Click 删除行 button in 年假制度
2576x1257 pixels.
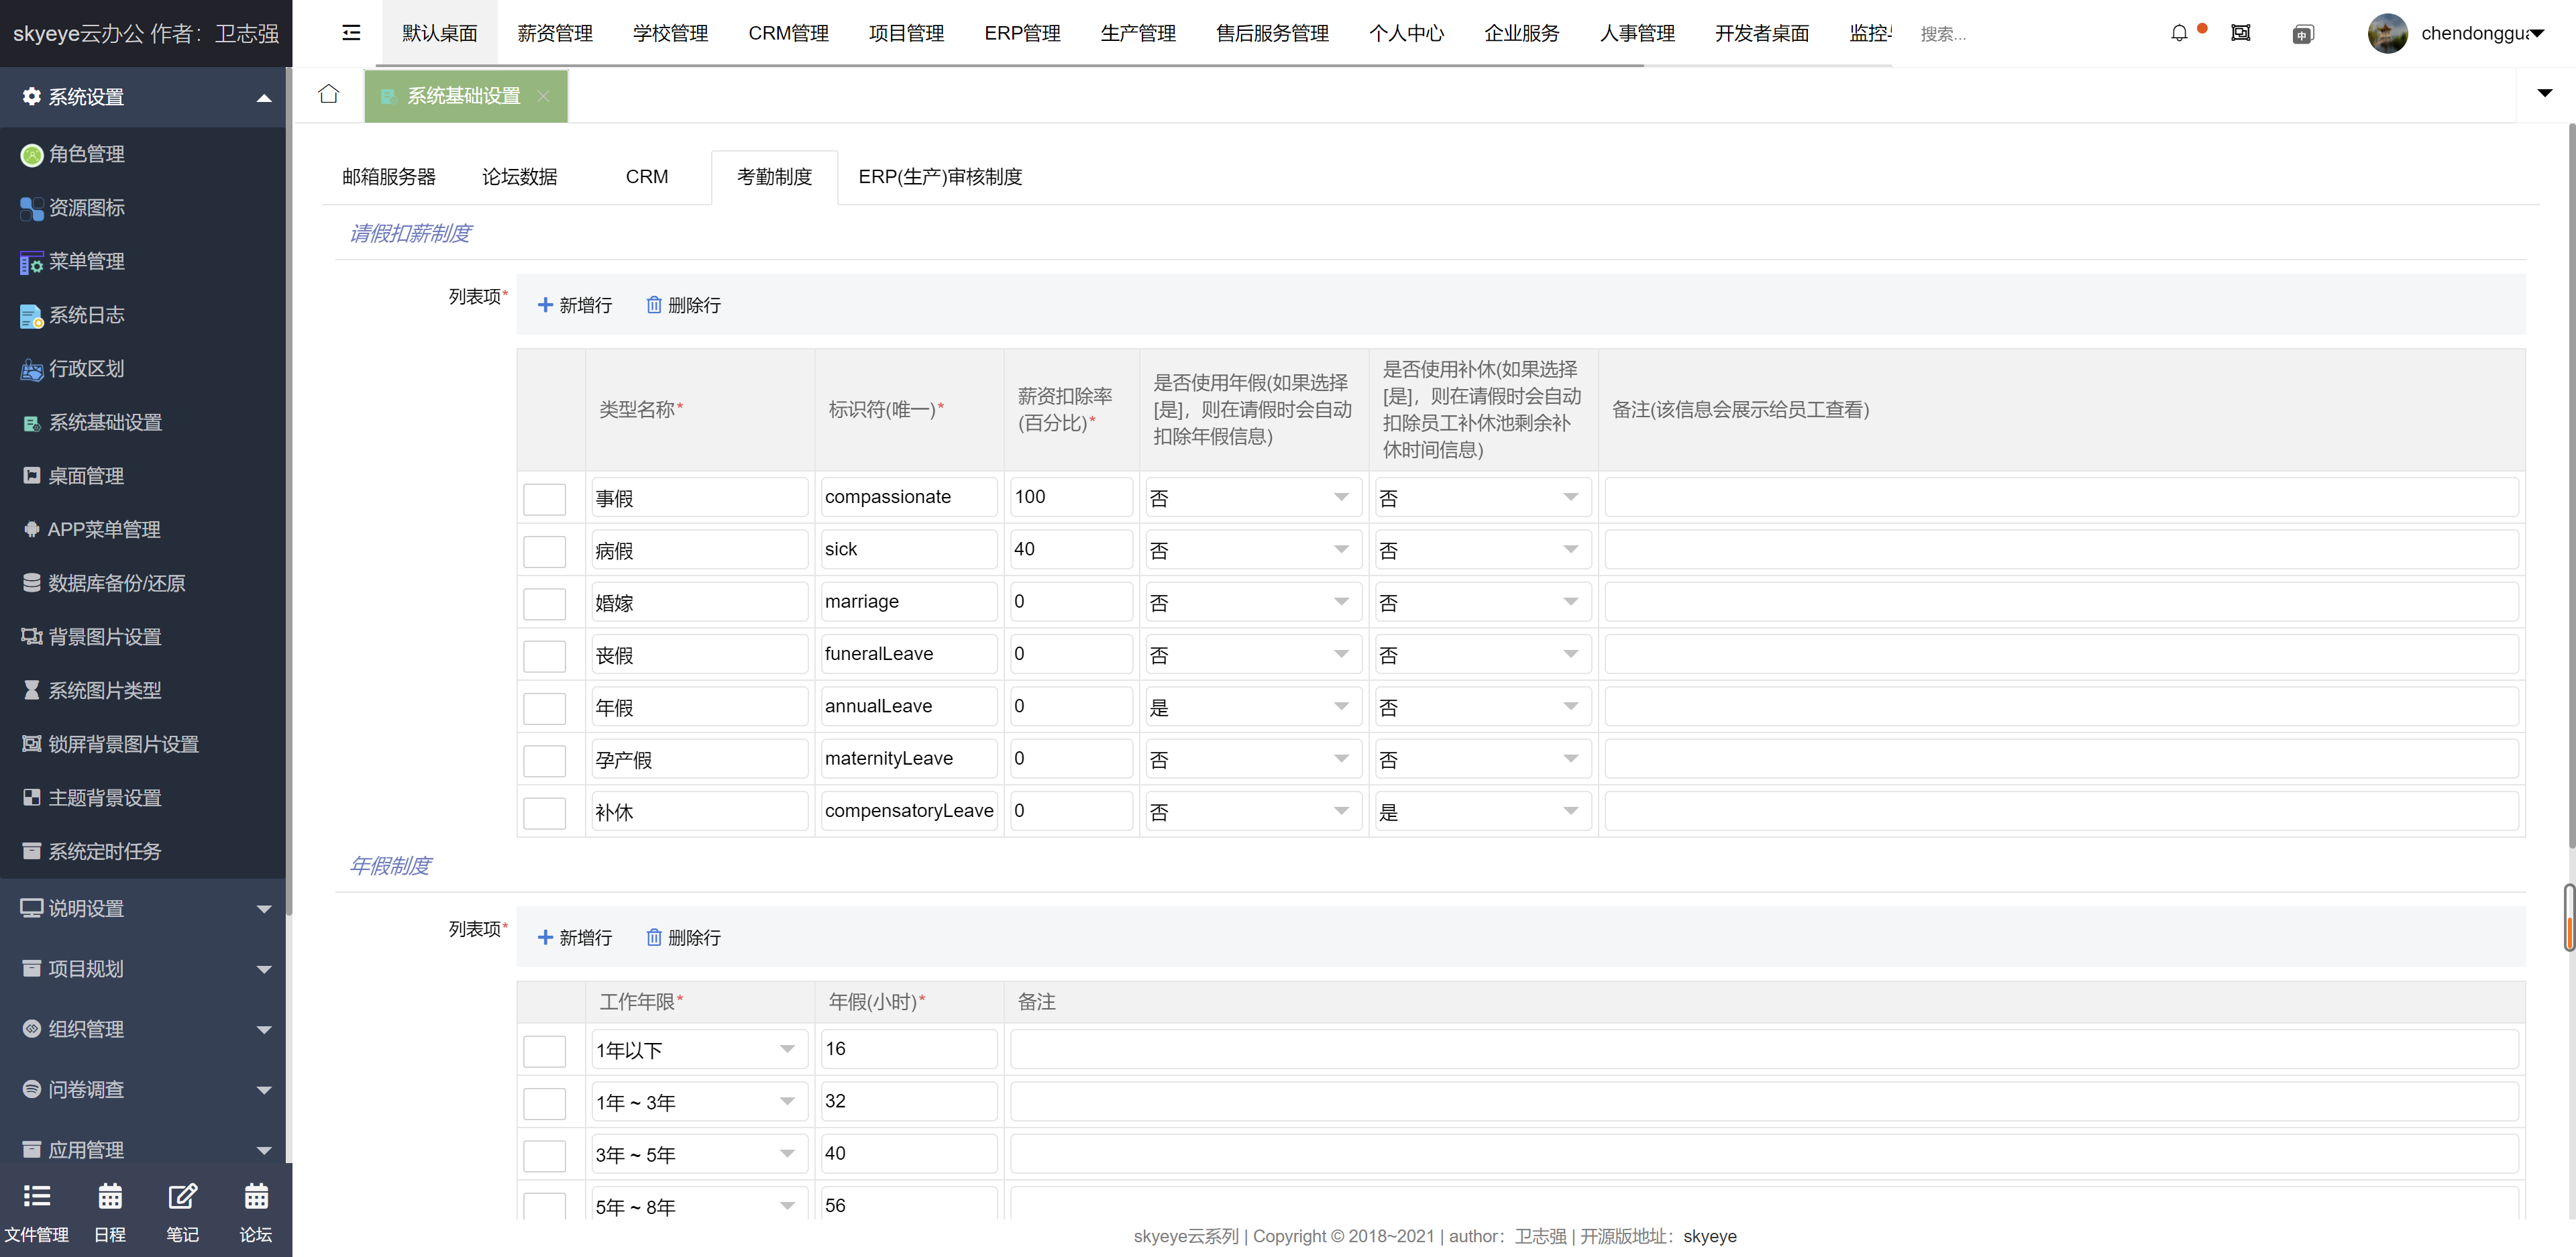coord(684,936)
